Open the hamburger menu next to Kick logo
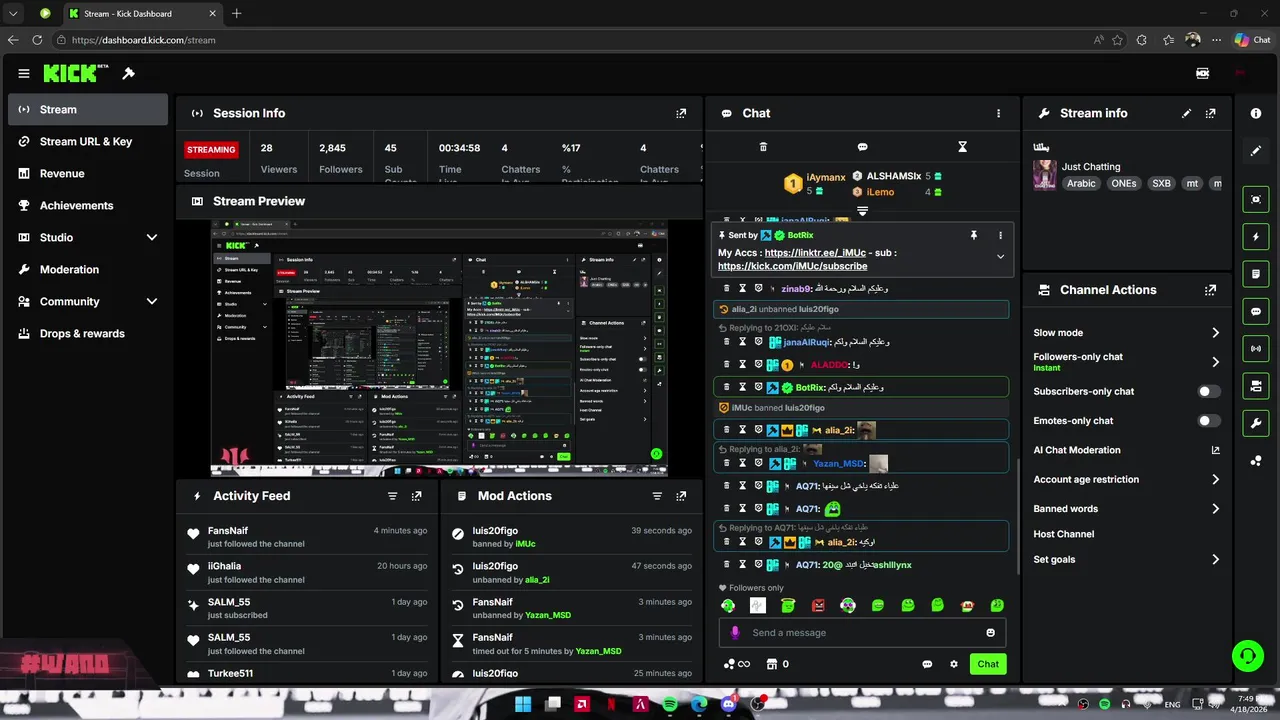The width and height of the screenshot is (1280, 720). coord(24,73)
